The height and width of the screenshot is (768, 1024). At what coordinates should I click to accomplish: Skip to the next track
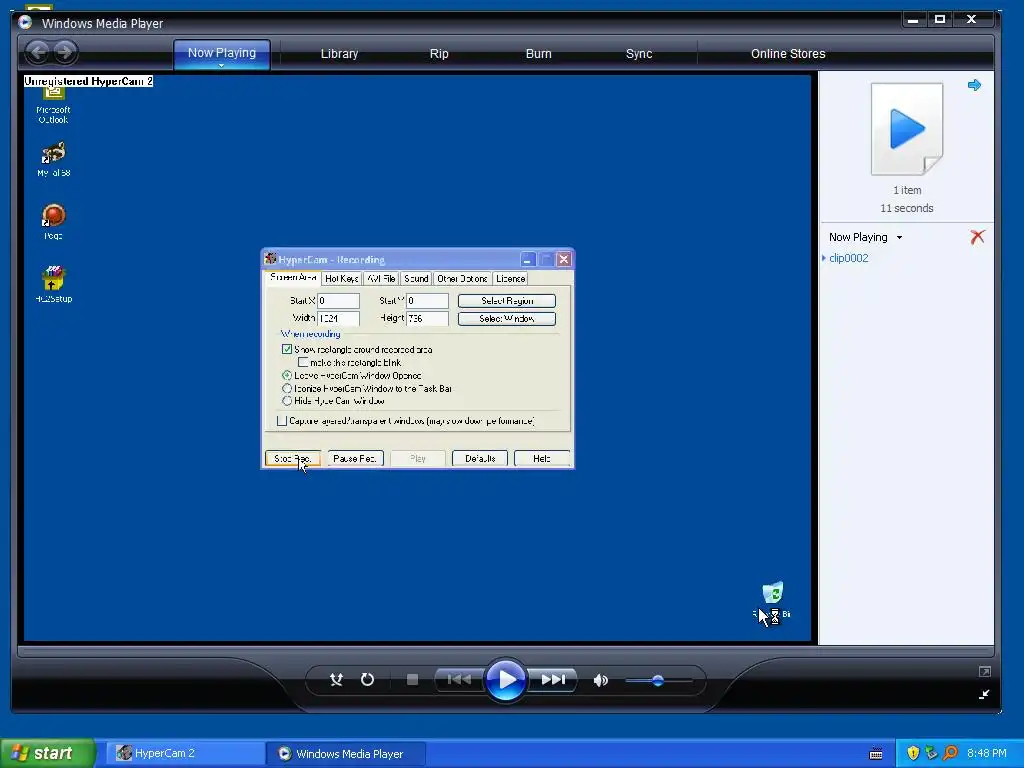552,680
